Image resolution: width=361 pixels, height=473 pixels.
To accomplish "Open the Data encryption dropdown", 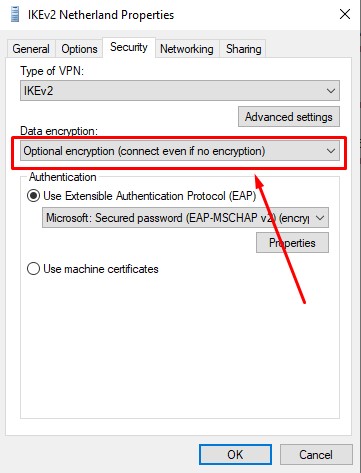I will coord(180,151).
